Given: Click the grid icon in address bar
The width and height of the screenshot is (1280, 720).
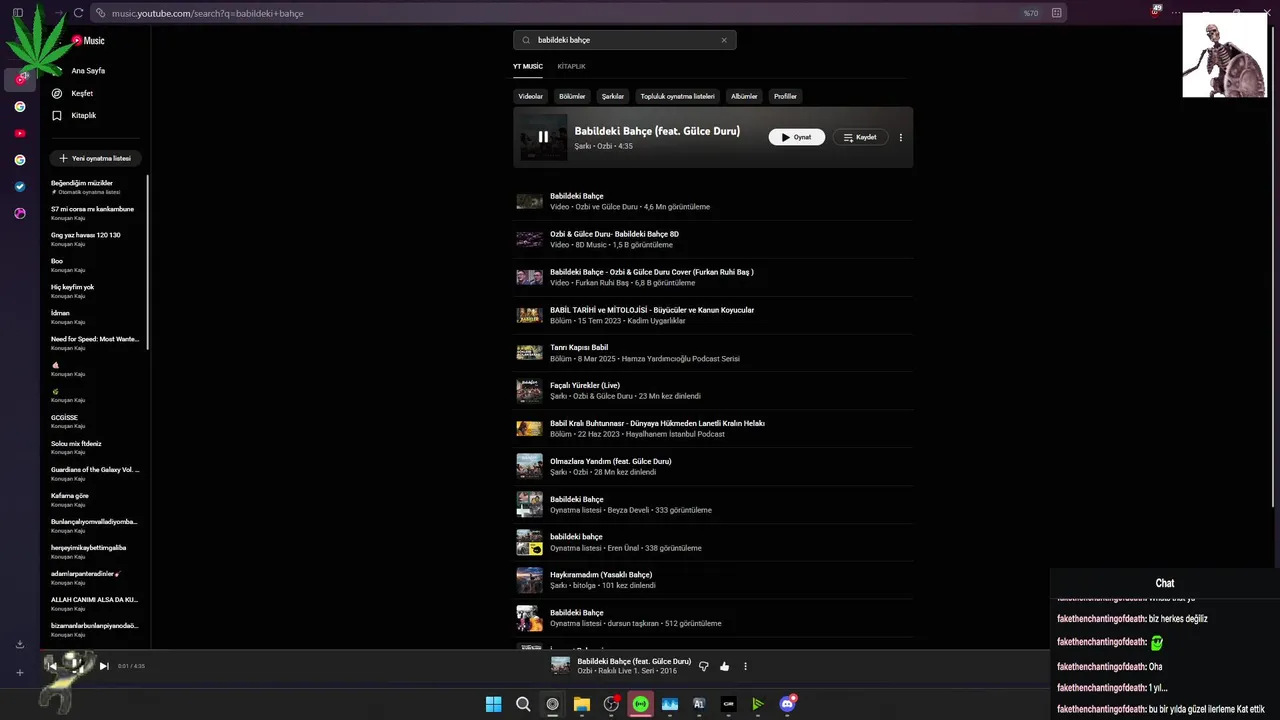Looking at the screenshot, I should (x=1056, y=13).
